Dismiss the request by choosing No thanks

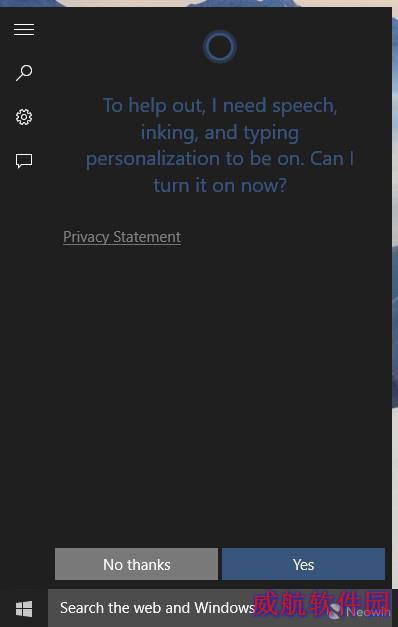tap(136, 564)
